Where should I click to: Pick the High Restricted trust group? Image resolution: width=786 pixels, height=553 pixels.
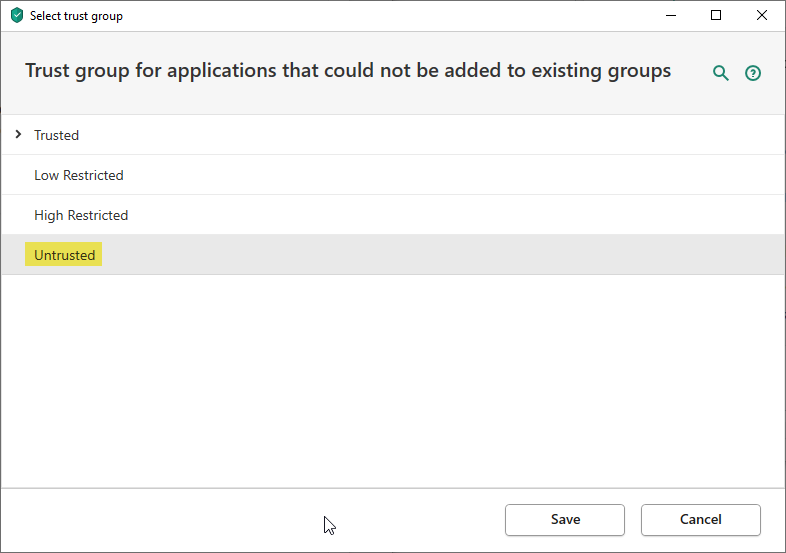[x=81, y=215]
